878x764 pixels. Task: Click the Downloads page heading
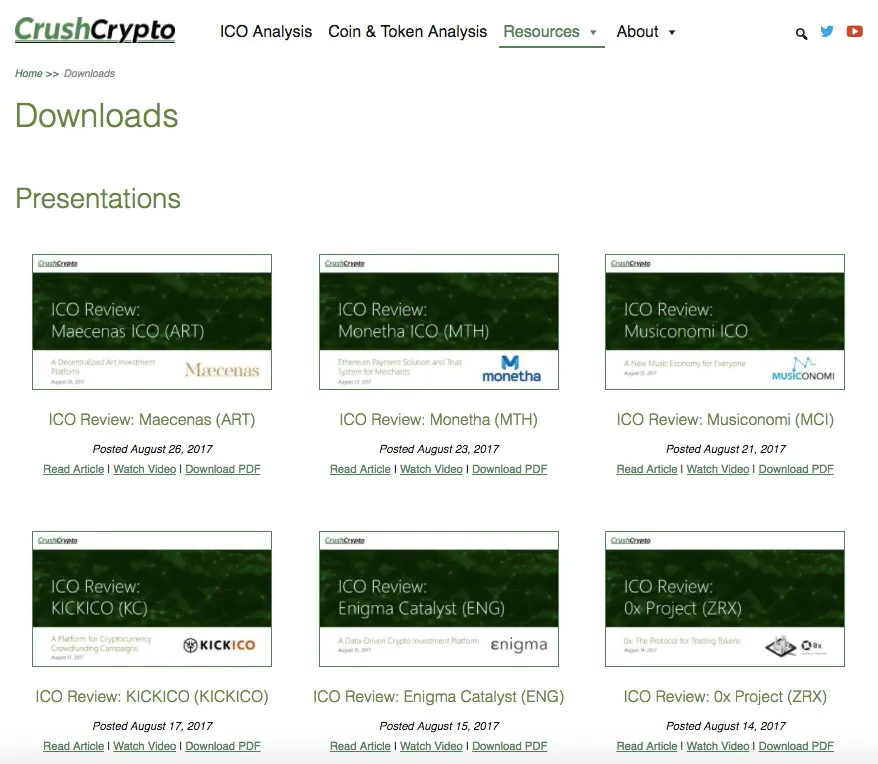96,115
